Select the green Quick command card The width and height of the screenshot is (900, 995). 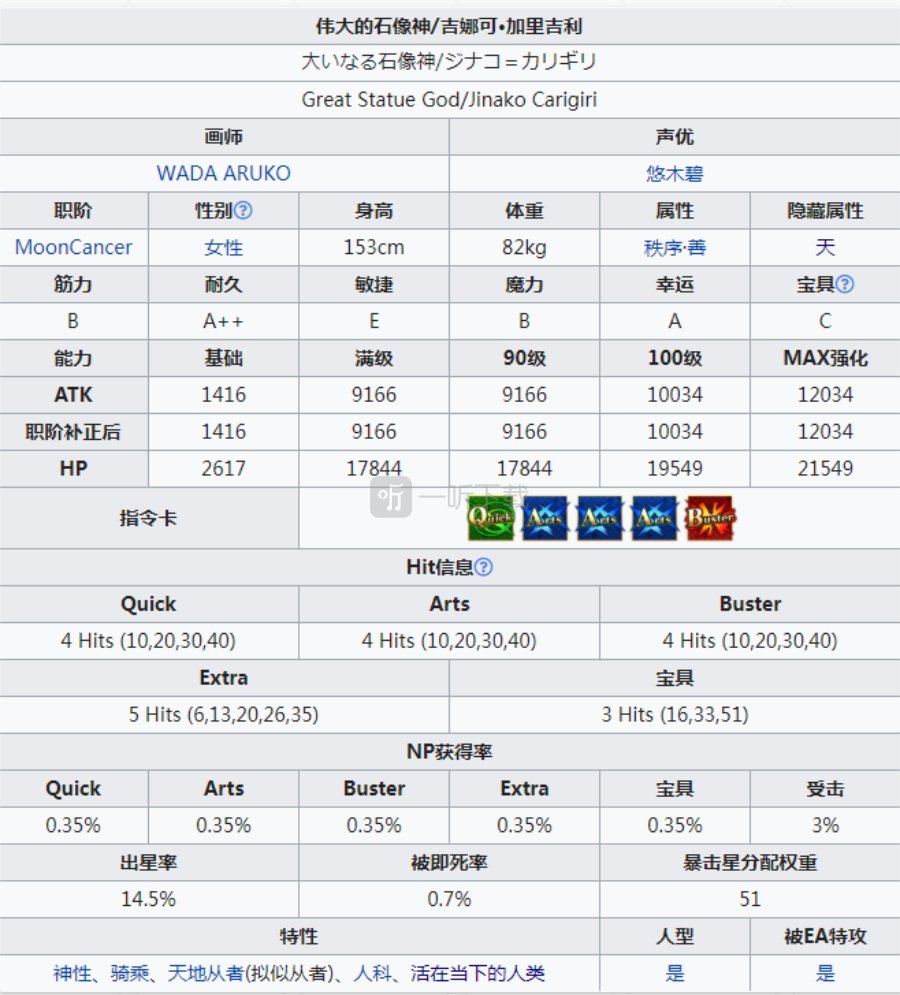tap(491, 518)
